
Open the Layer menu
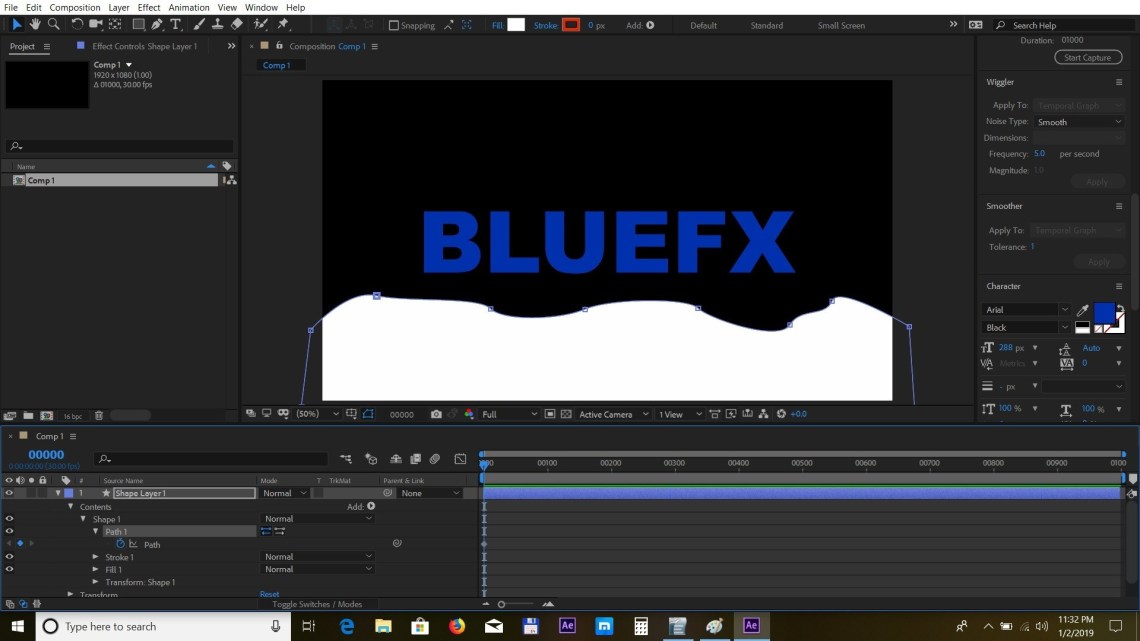pos(119,7)
